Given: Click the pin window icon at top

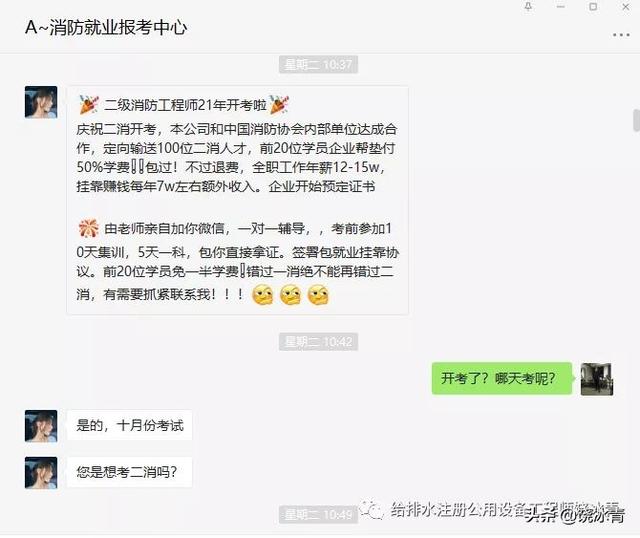Looking at the screenshot, I should 528,7.
